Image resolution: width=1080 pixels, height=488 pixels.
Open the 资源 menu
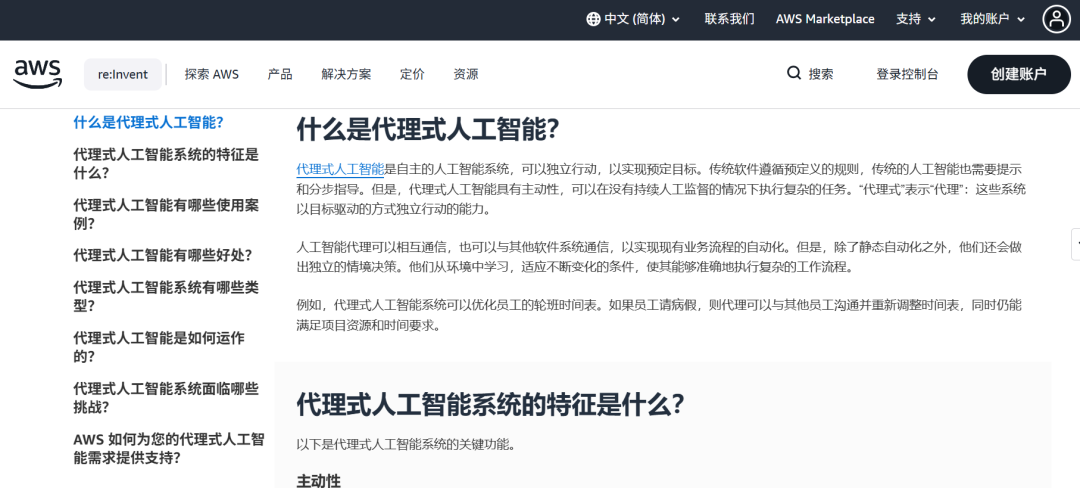tap(466, 74)
